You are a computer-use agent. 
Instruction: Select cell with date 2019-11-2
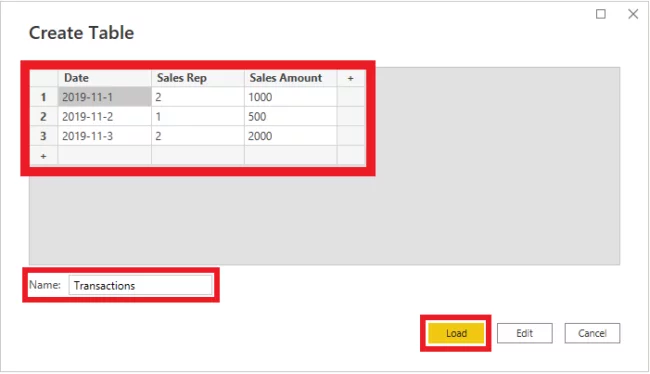(104, 117)
